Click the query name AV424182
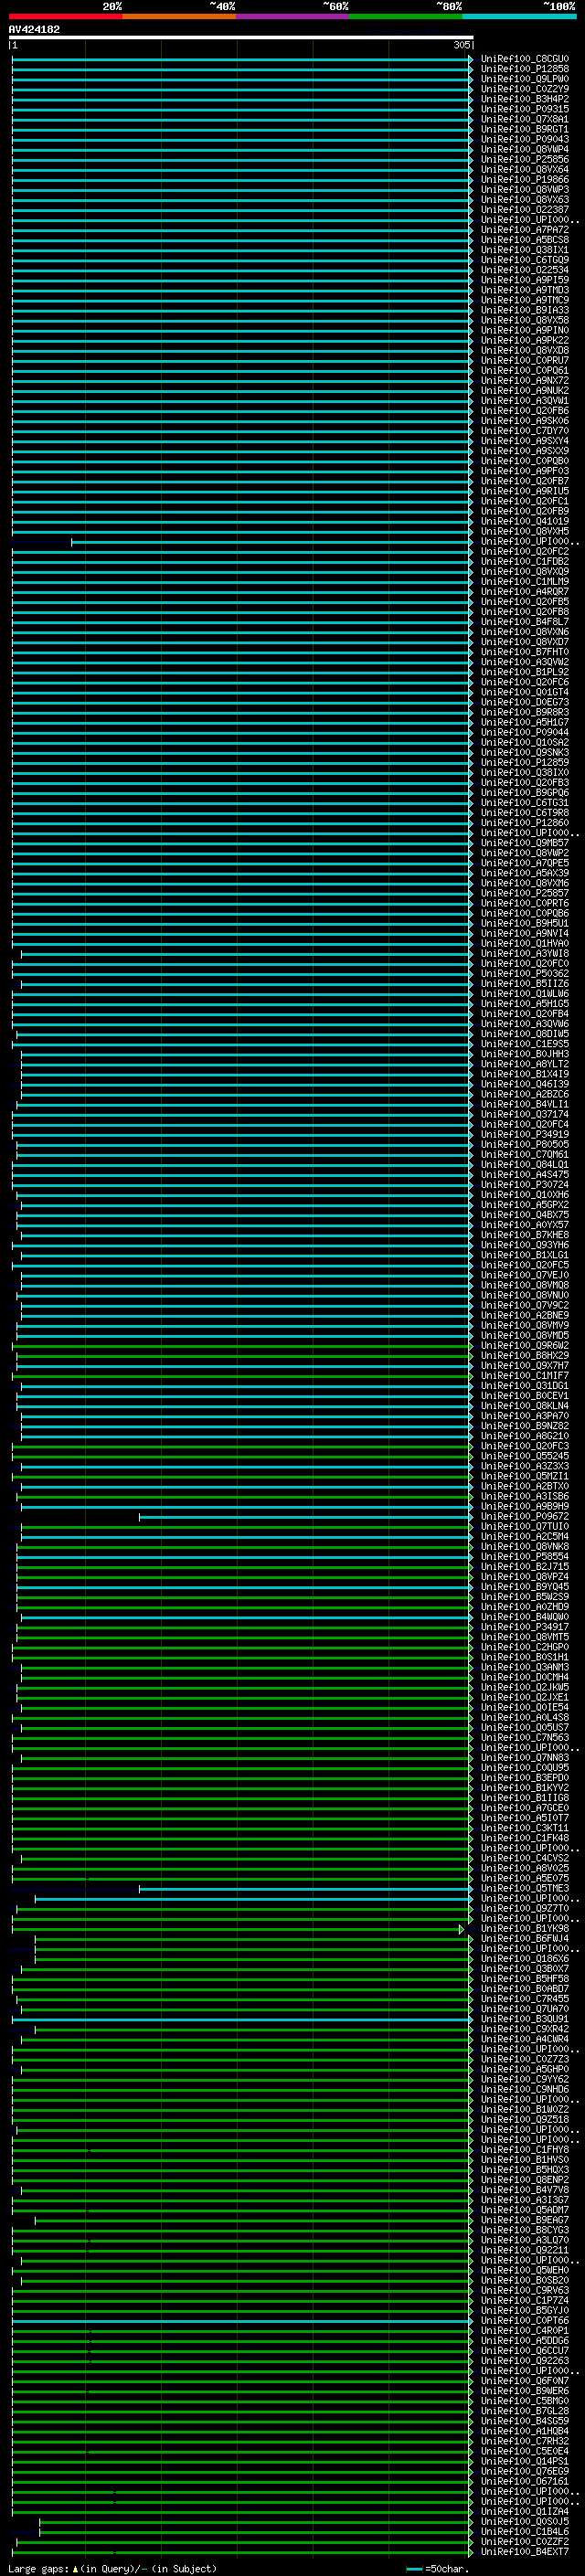 34,29
